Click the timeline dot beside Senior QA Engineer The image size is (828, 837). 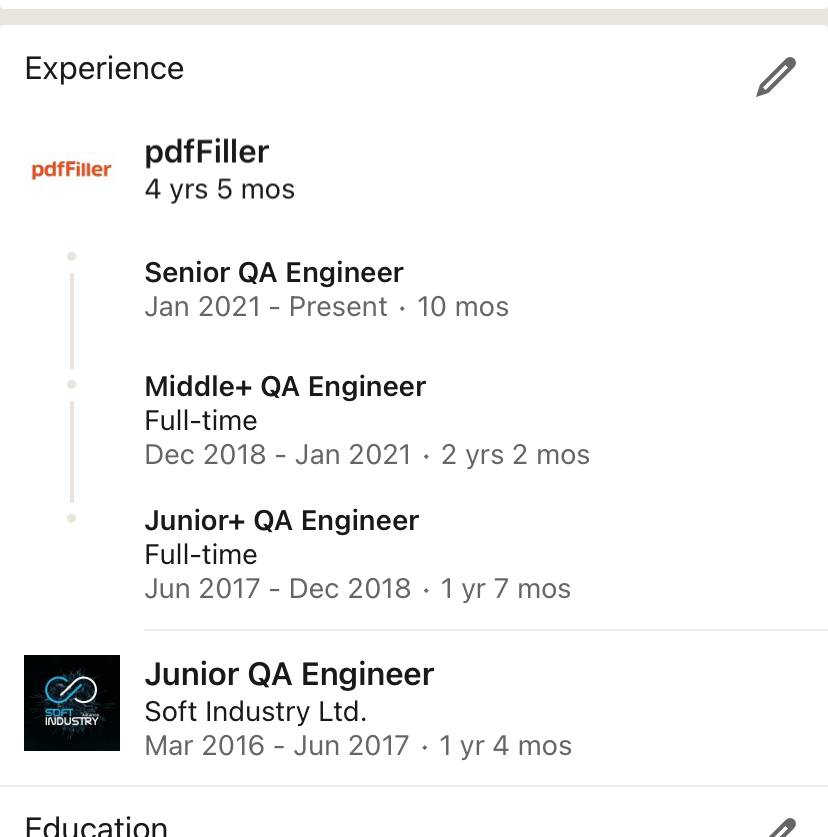pyautogui.click(x=72, y=256)
